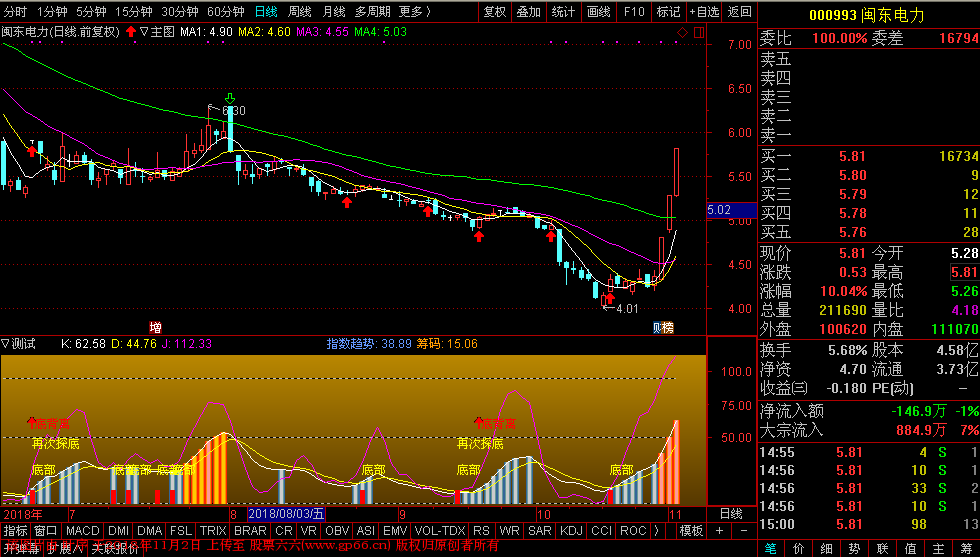Select the MACD indicator tab
This screenshot has width=980, height=557.
tap(82, 531)
